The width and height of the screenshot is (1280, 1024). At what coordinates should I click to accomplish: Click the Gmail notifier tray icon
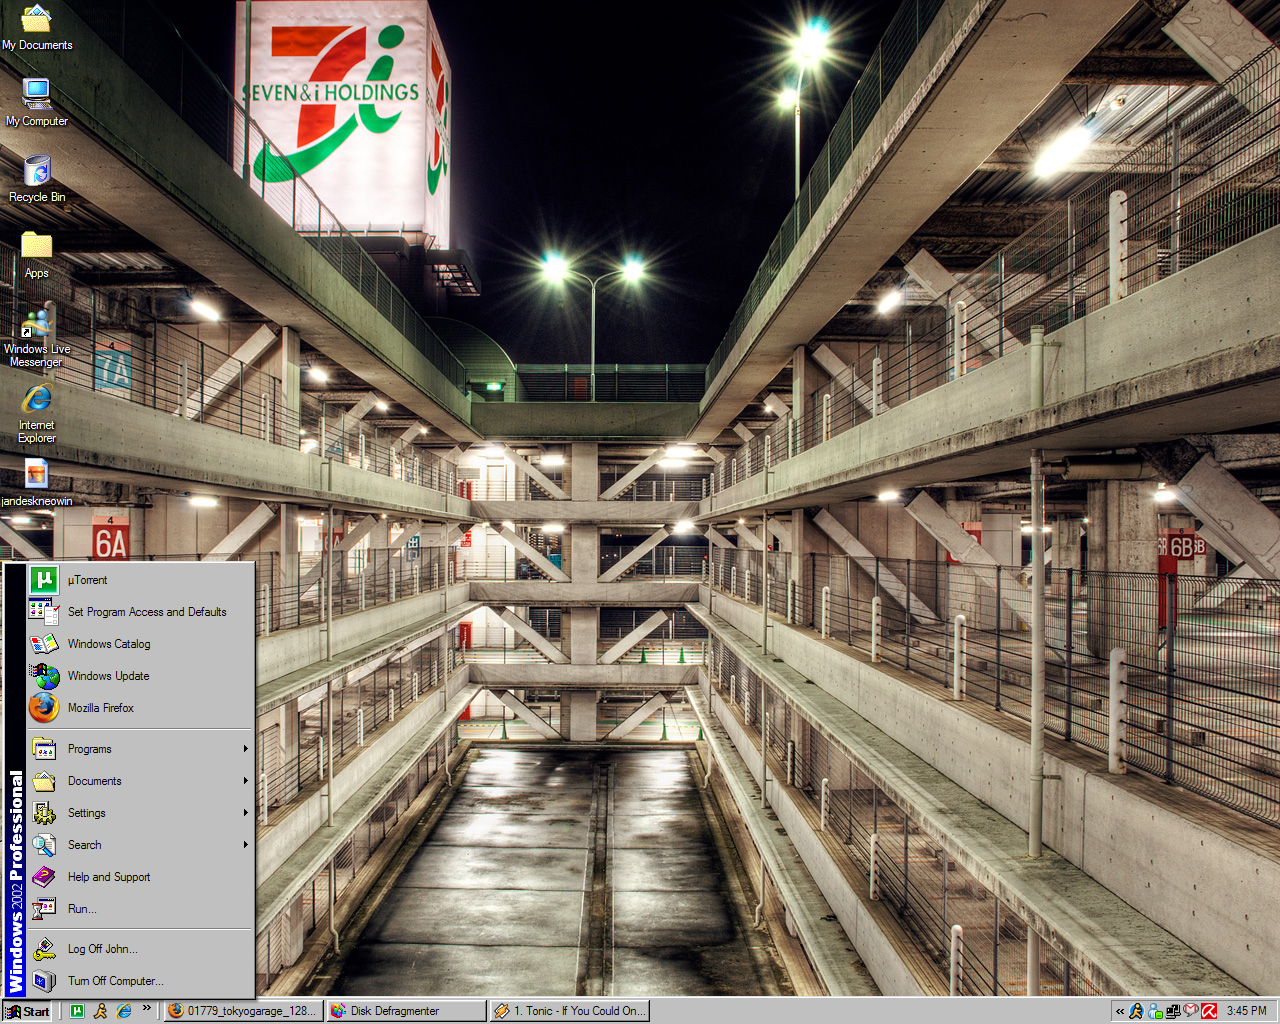[x=1190, y=1011]
